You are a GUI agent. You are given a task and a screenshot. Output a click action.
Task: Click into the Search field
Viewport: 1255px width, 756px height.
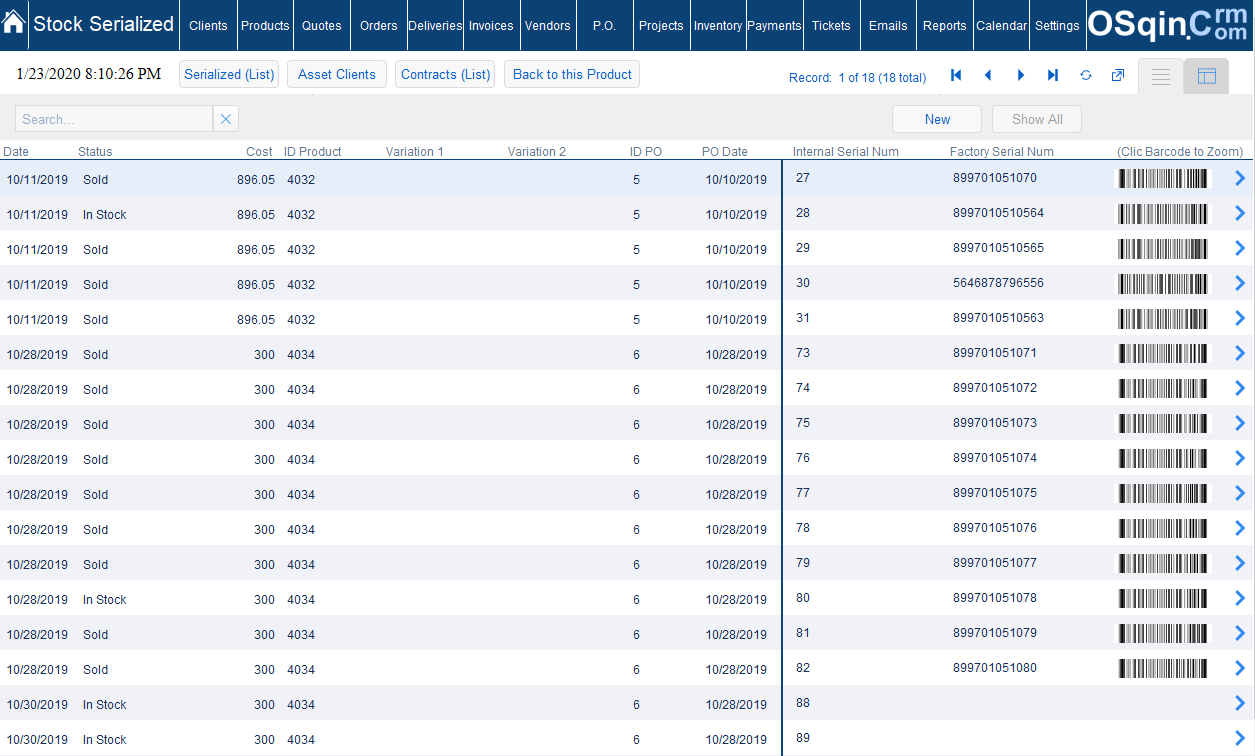click(114, 119)
